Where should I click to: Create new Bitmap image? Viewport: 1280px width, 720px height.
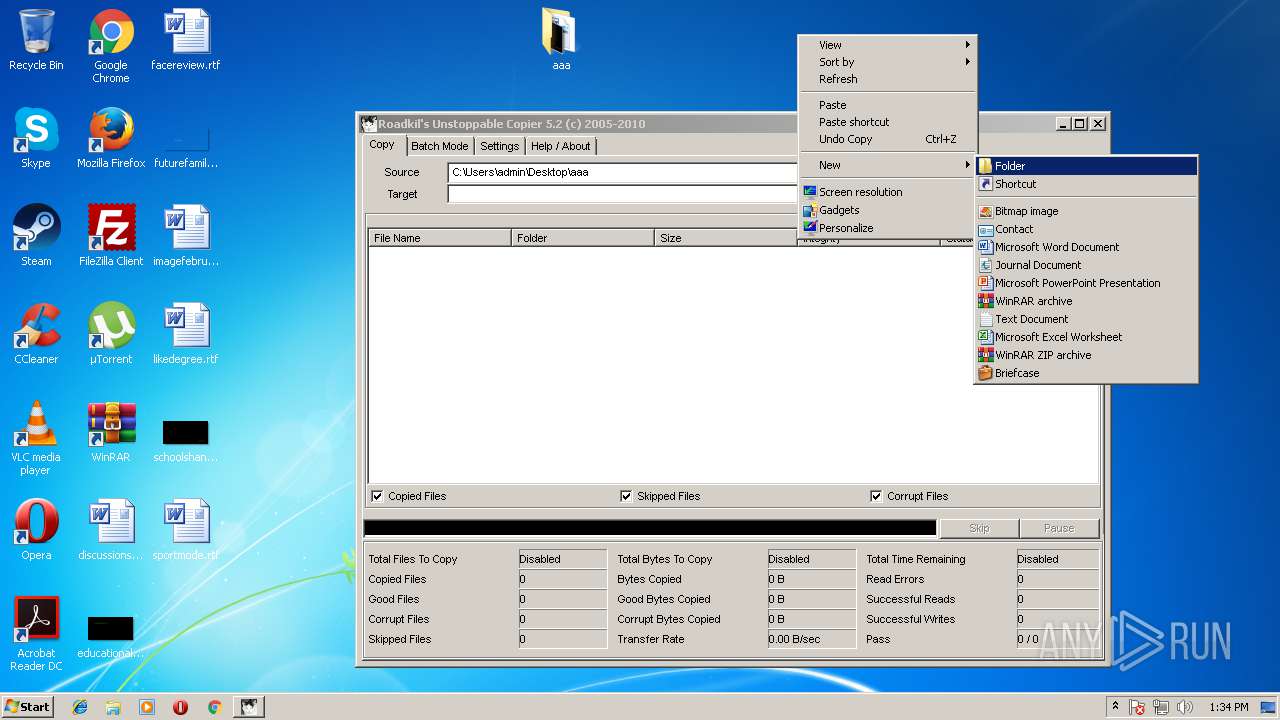click(x=1086, y=211)
